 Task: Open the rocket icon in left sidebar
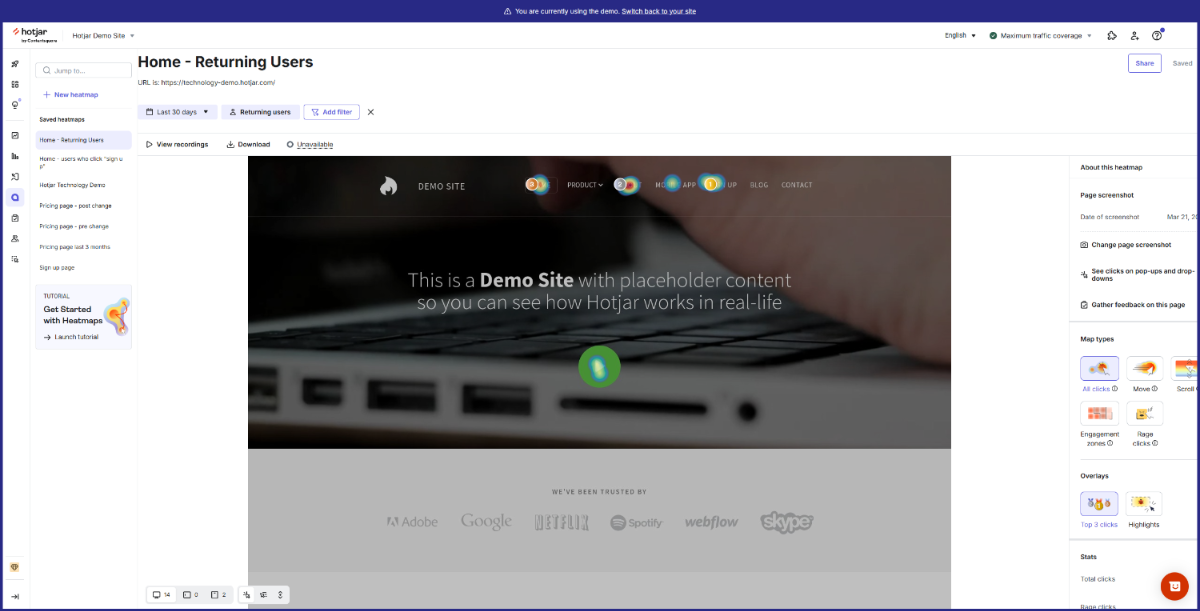pyautogui.click(x=15, y=64)
